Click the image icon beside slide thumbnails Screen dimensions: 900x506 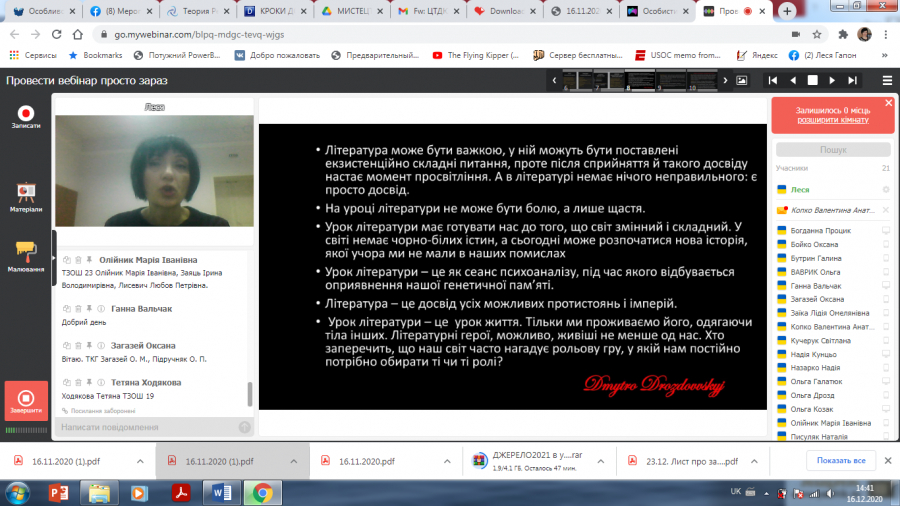tap(741, 80)
